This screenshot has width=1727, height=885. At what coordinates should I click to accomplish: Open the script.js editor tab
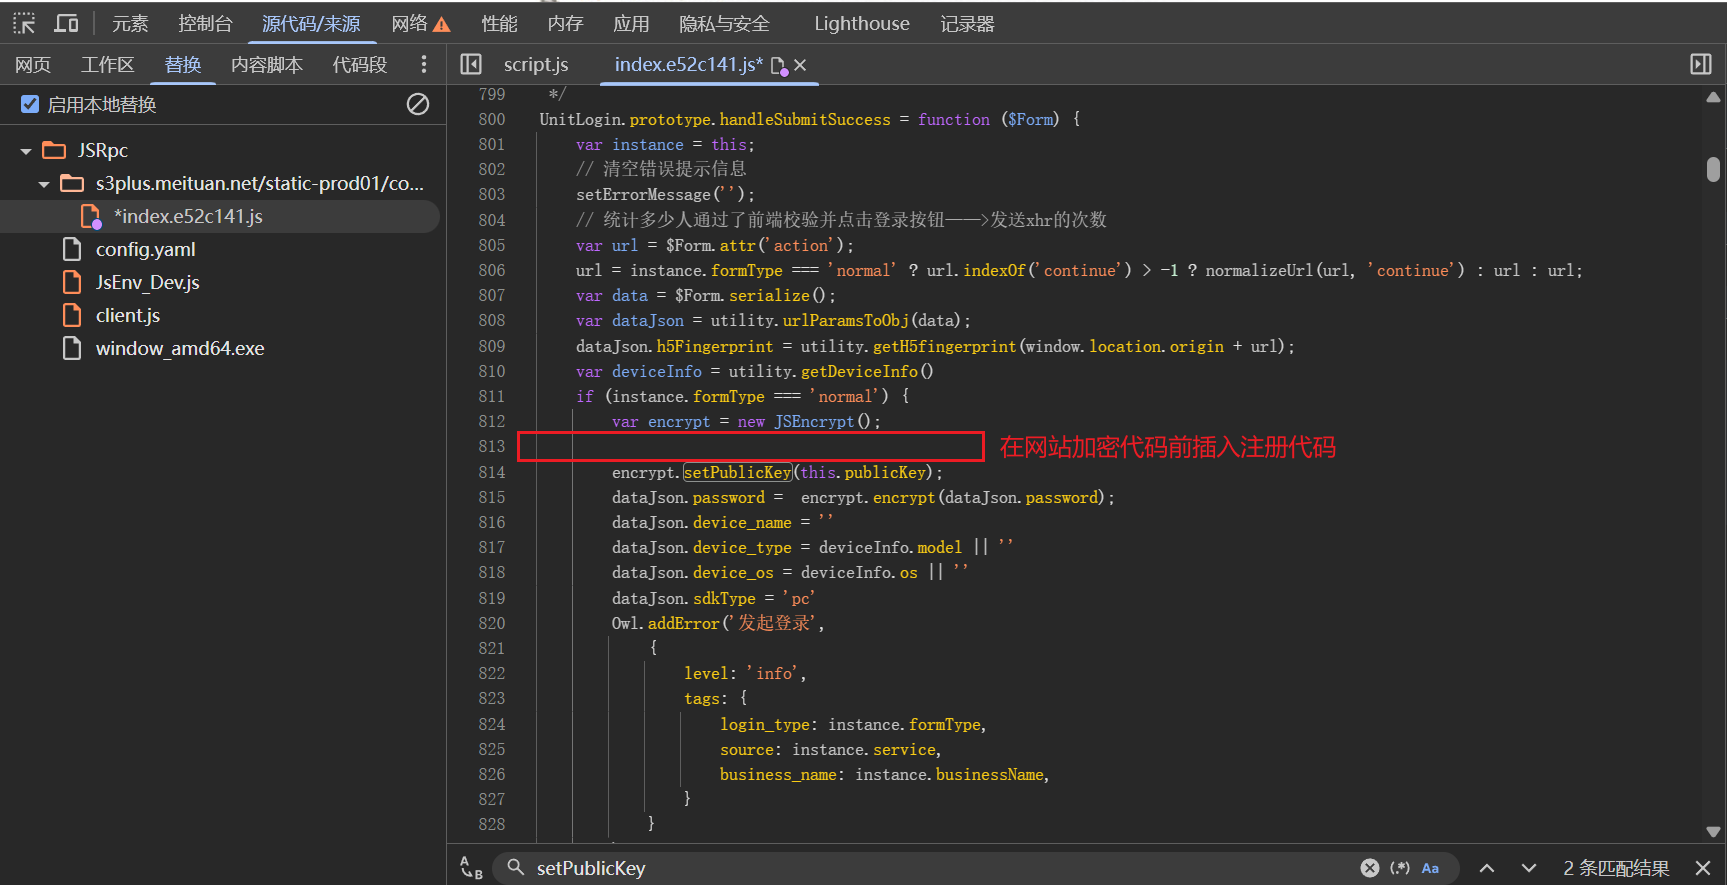(535, 64)
